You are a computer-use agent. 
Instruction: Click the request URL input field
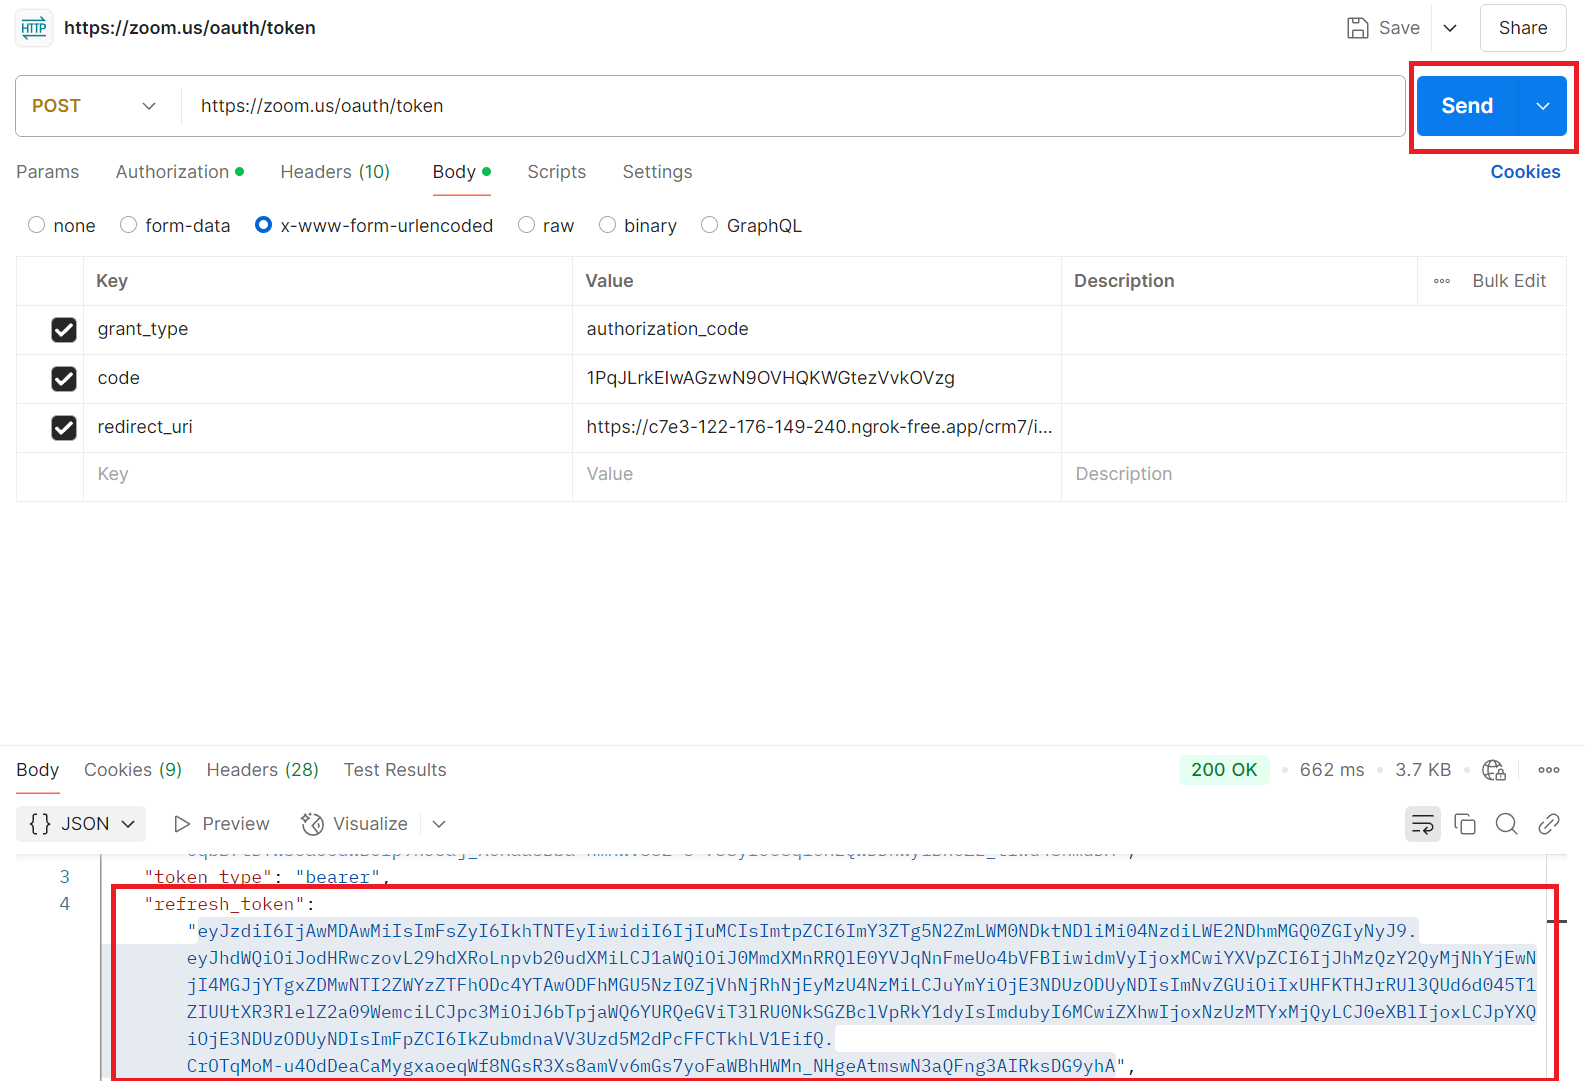click(x=792, y=106)
